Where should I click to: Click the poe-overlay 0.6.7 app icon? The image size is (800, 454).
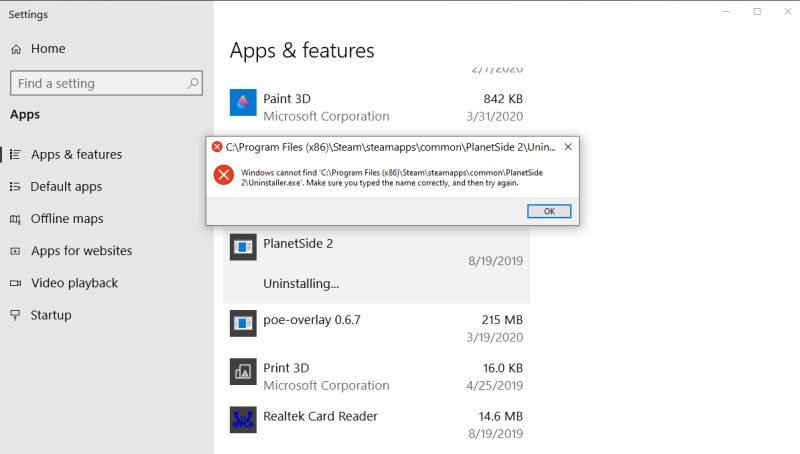(243, 323)
